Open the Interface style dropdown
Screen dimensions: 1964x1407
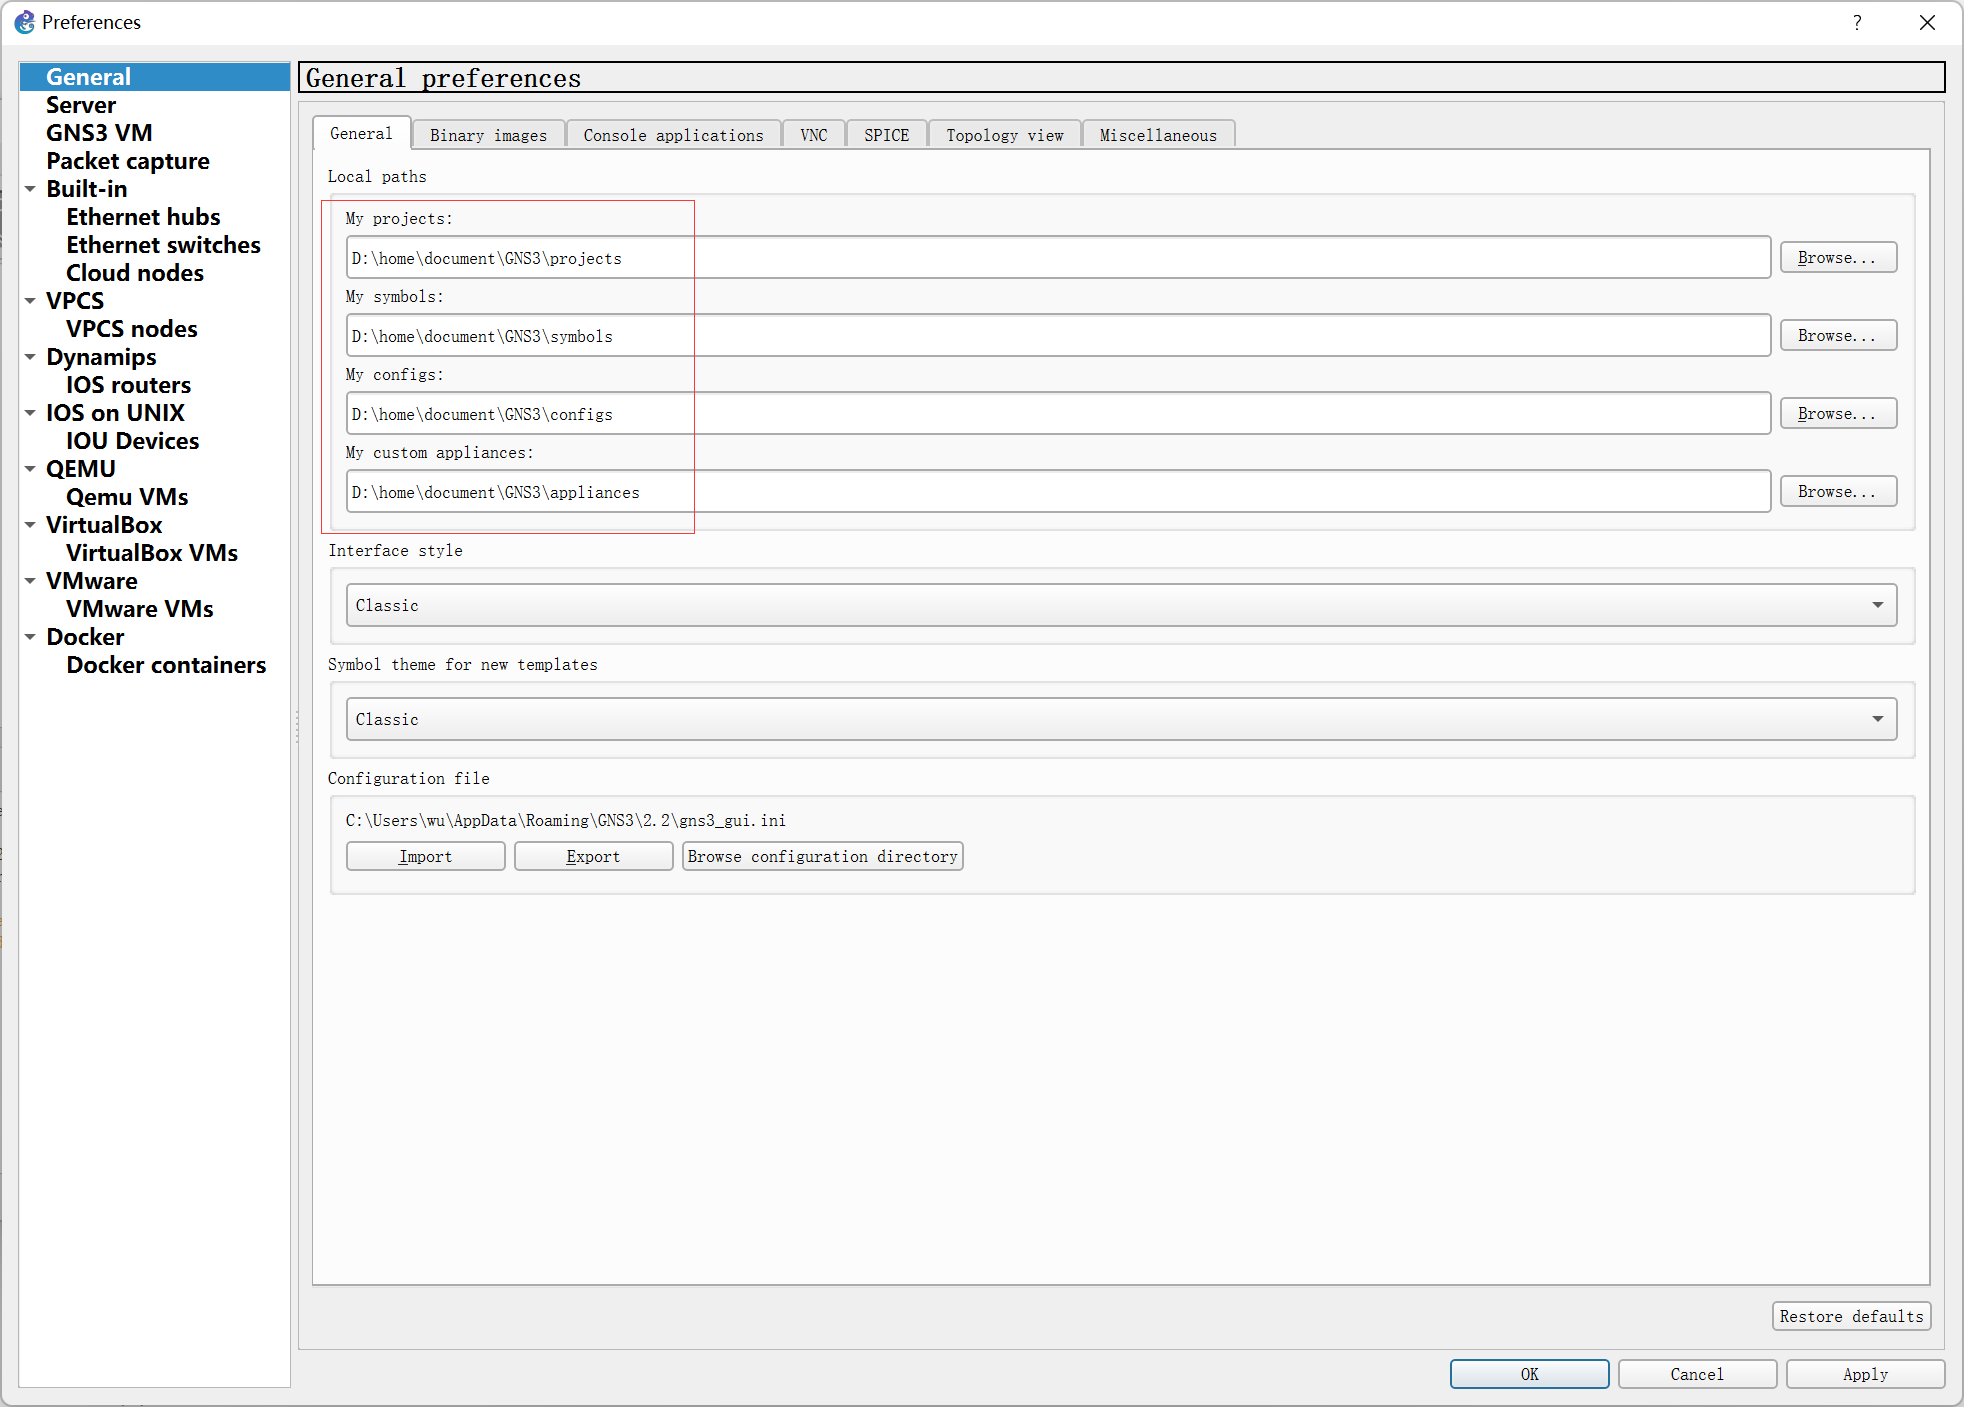1121,605
